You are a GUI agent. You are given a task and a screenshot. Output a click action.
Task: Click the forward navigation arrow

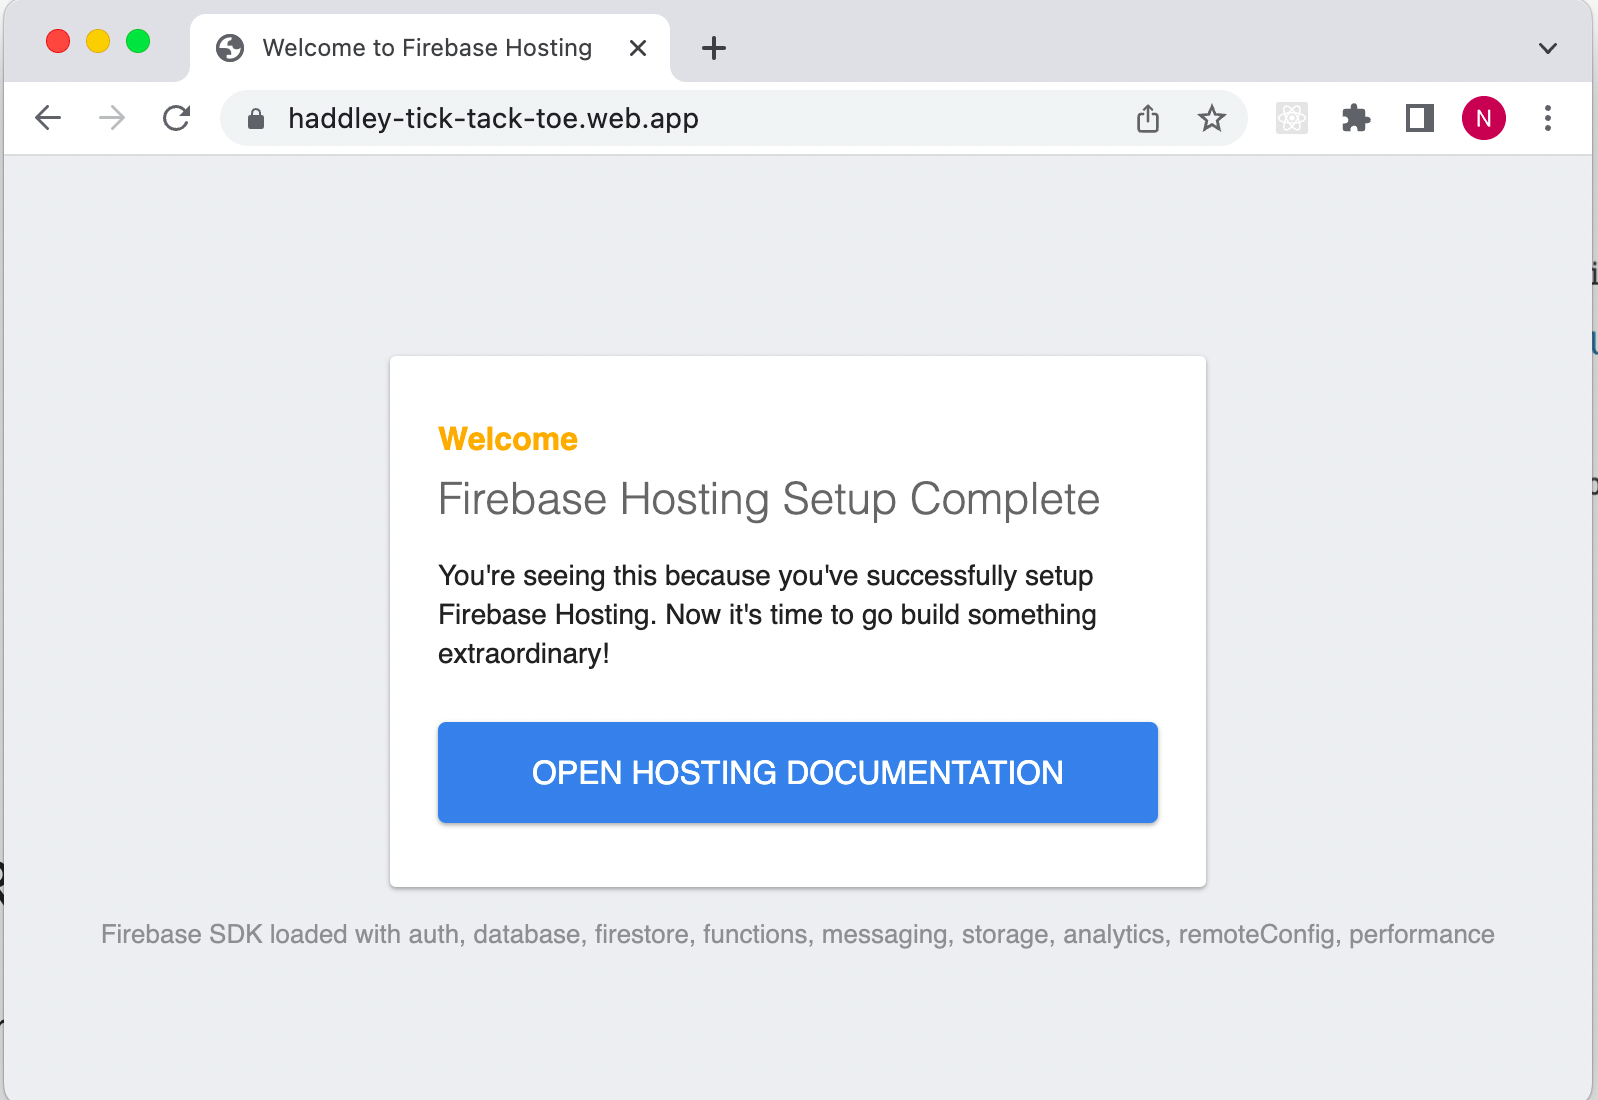112,118
